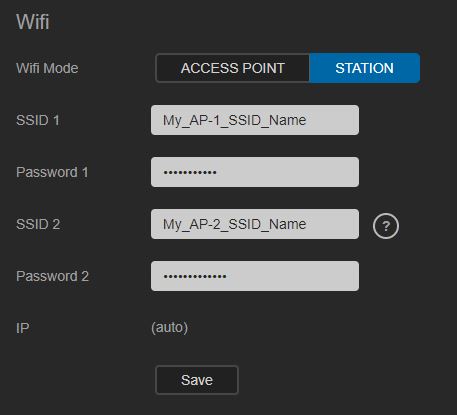Click the Wifi Mode label
The image size is (457, 415).
[x=47, y=68]
